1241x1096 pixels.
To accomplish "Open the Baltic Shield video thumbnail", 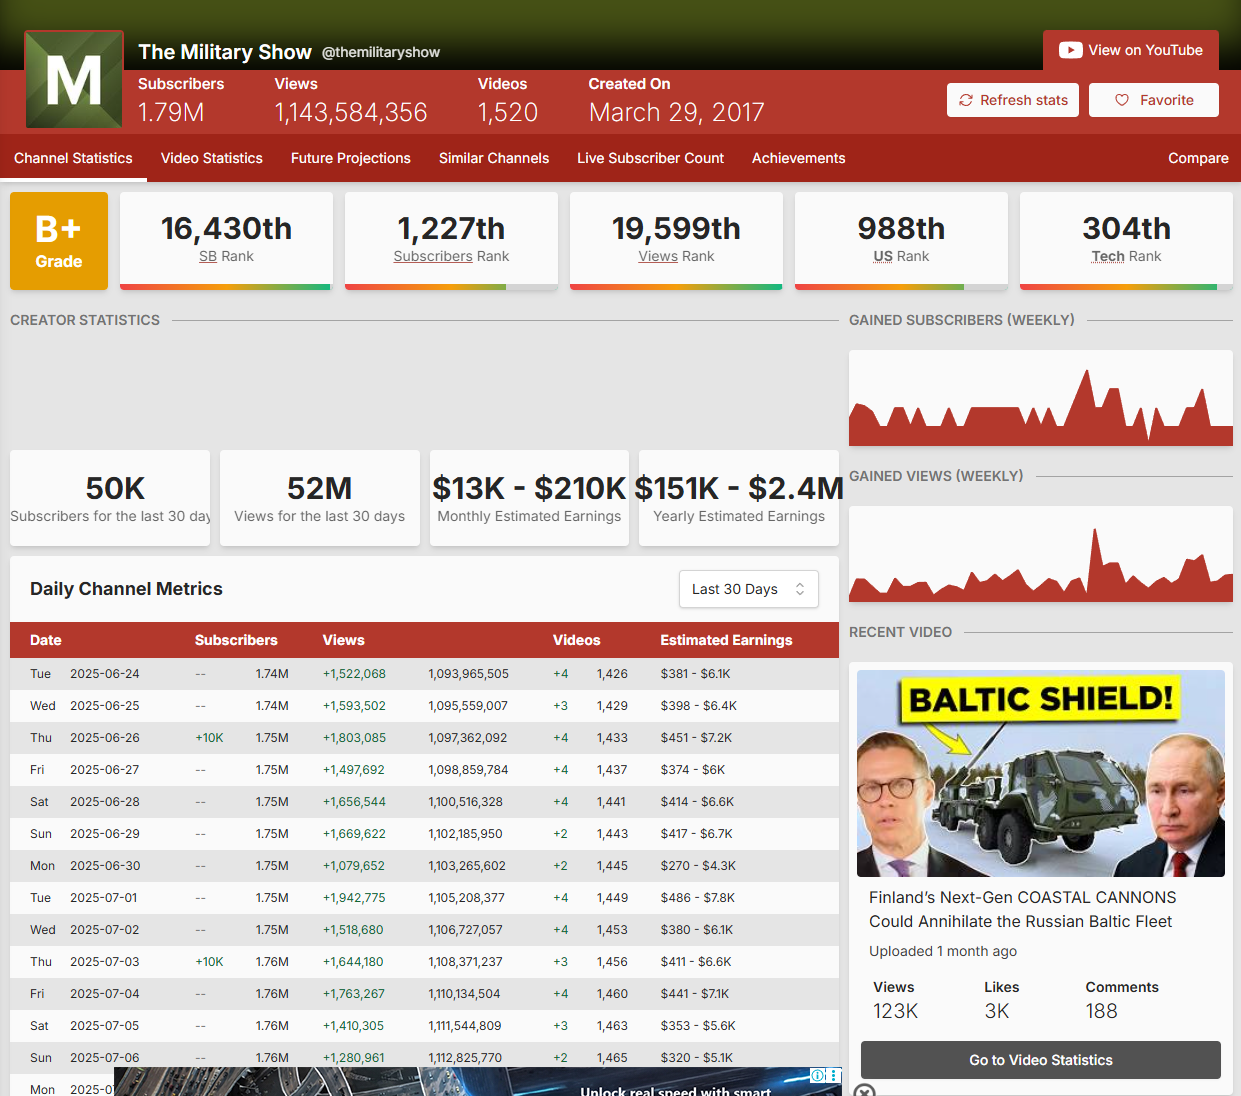I will coord(1041,774).
